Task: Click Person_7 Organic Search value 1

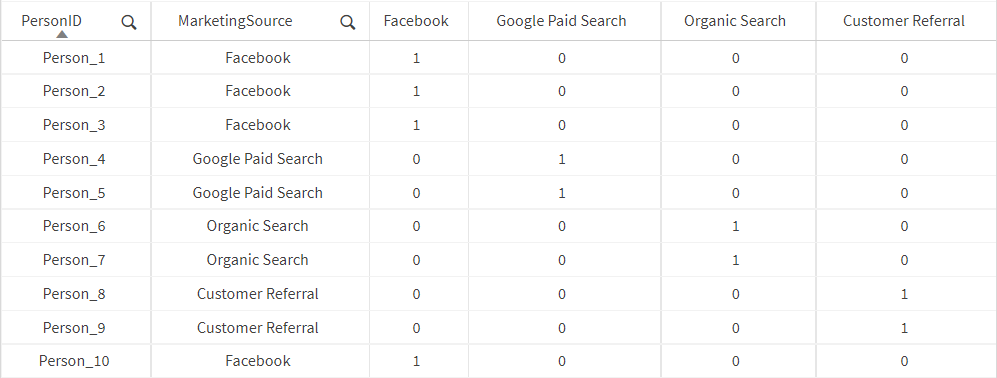Action: click(736, 260)
